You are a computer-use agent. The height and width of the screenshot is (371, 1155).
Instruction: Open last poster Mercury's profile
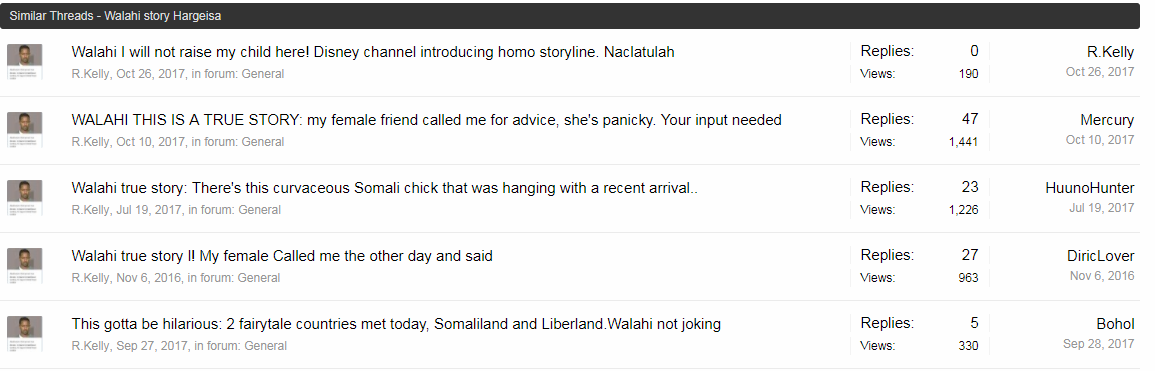[x=1107, y=120]
